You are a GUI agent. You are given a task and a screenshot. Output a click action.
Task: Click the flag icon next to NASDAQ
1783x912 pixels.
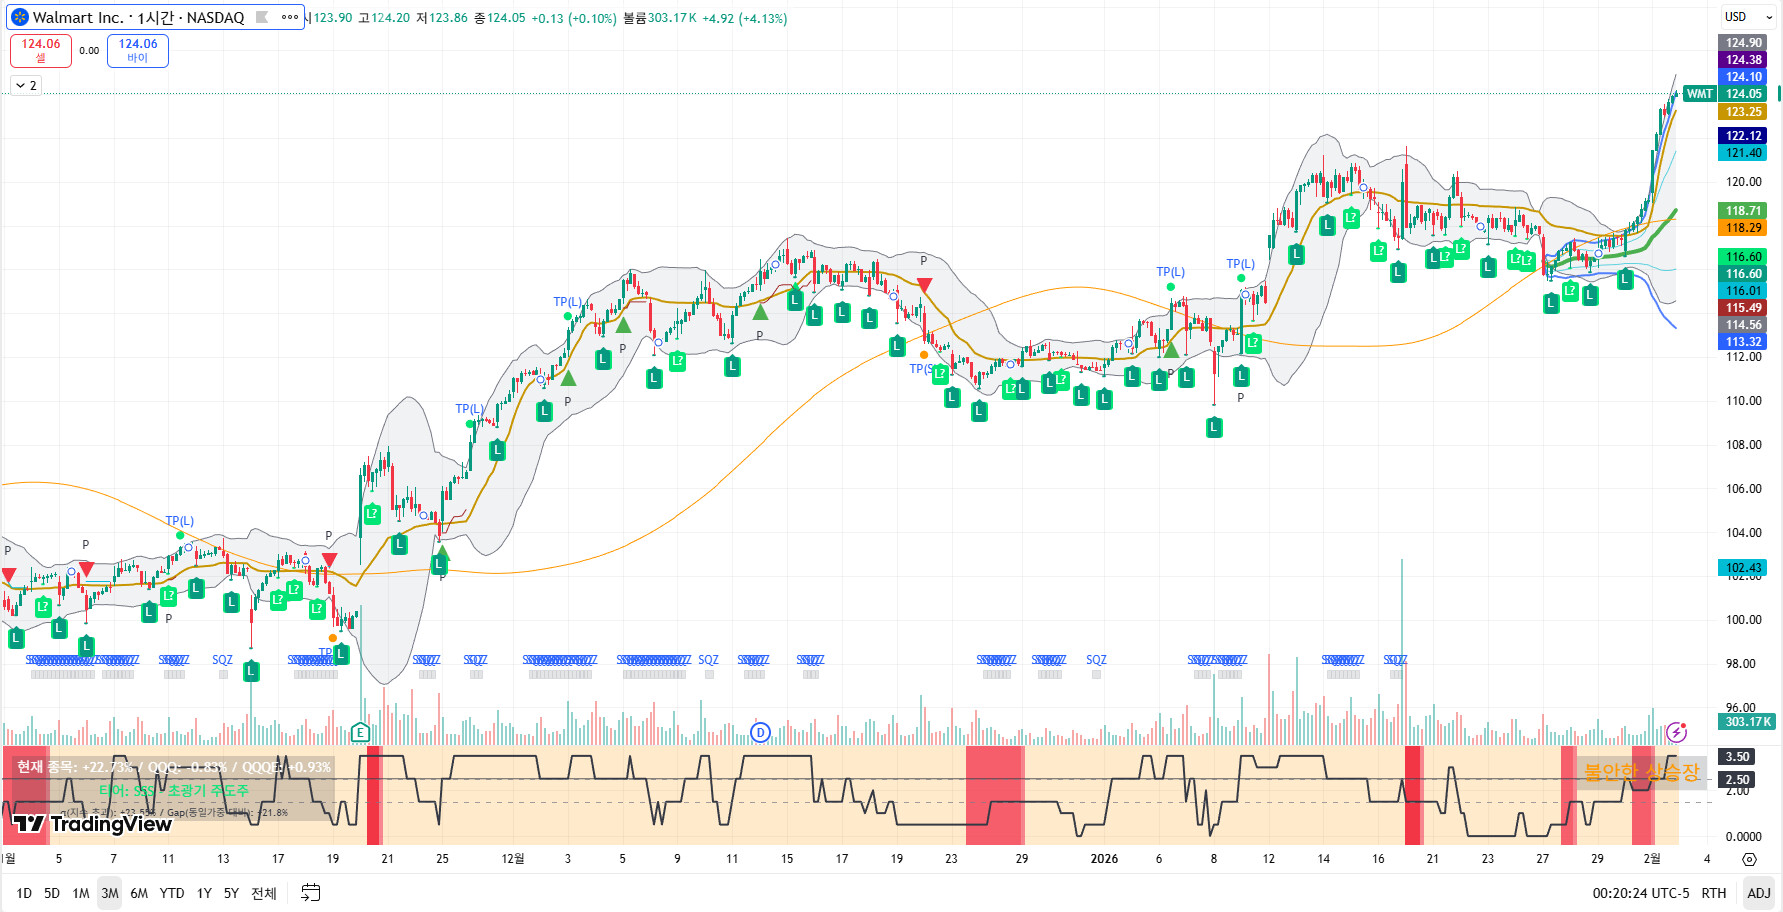click(262, 17)
